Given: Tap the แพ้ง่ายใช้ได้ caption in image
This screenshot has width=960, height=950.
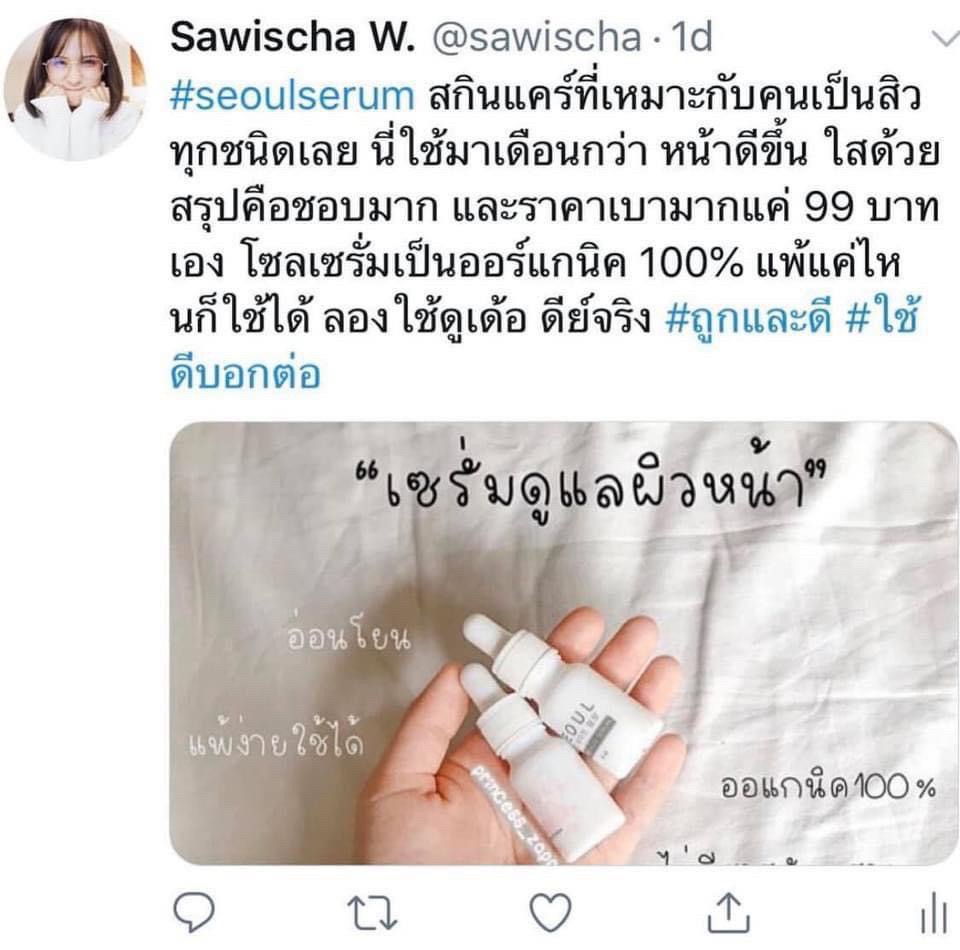Looking at the screenshot, I should [x=276, y=739].
